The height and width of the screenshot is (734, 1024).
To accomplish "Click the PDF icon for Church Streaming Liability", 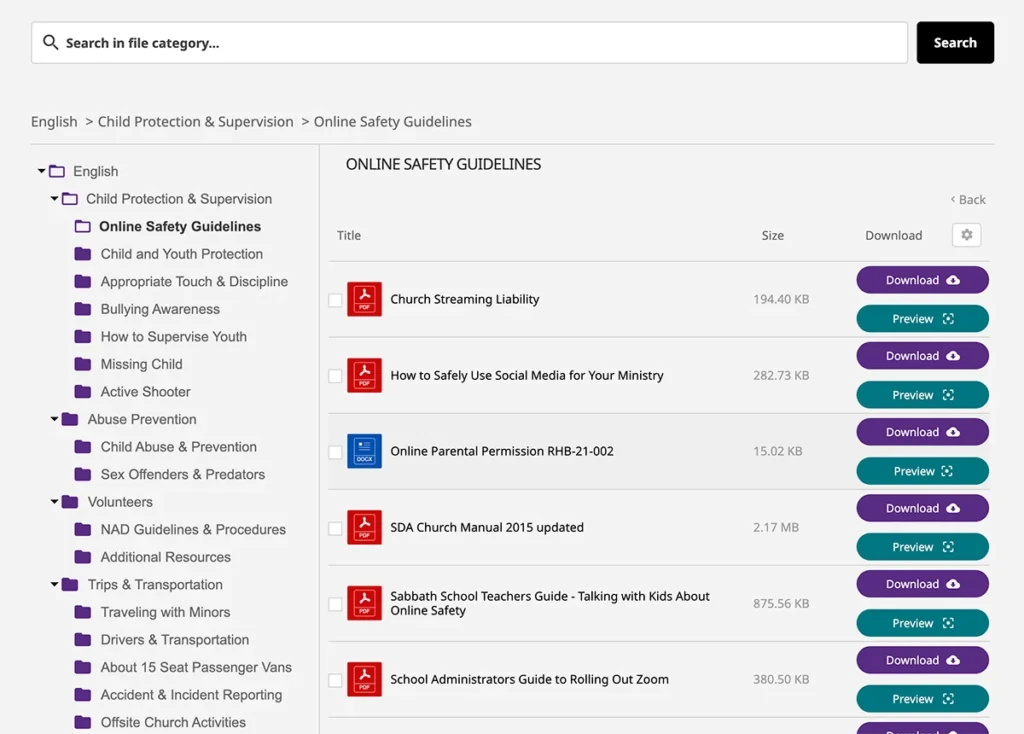I will pyautogui.click(x=364, y=299).
